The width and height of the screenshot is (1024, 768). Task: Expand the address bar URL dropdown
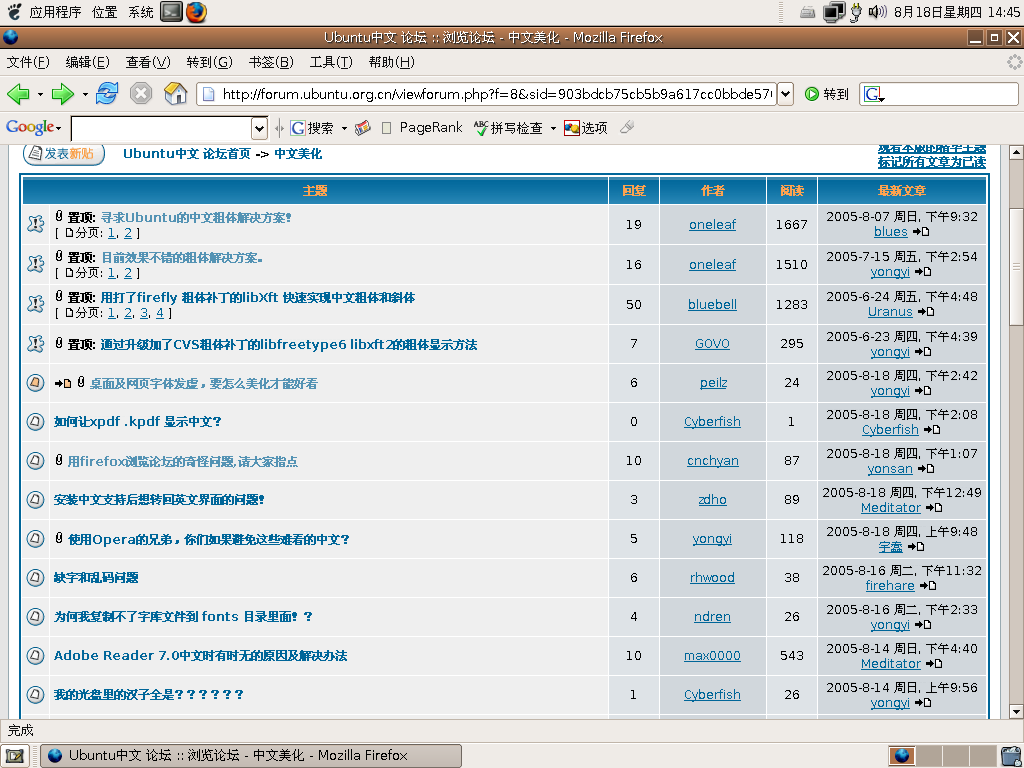tap(786, 94)
